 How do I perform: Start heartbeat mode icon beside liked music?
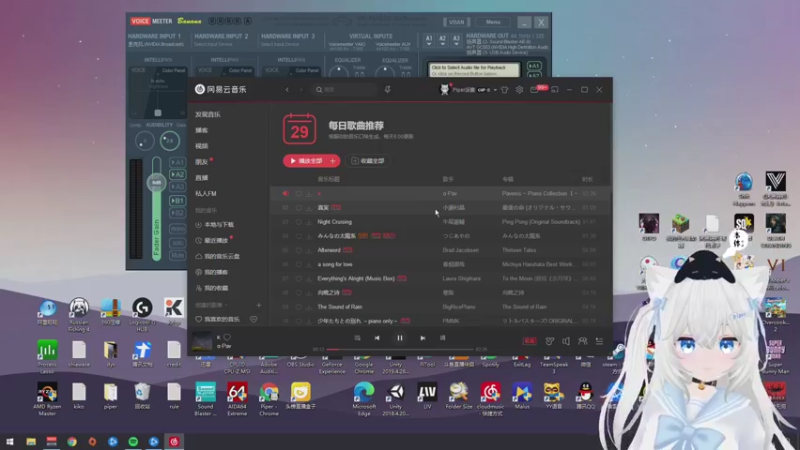click(254, 319)
